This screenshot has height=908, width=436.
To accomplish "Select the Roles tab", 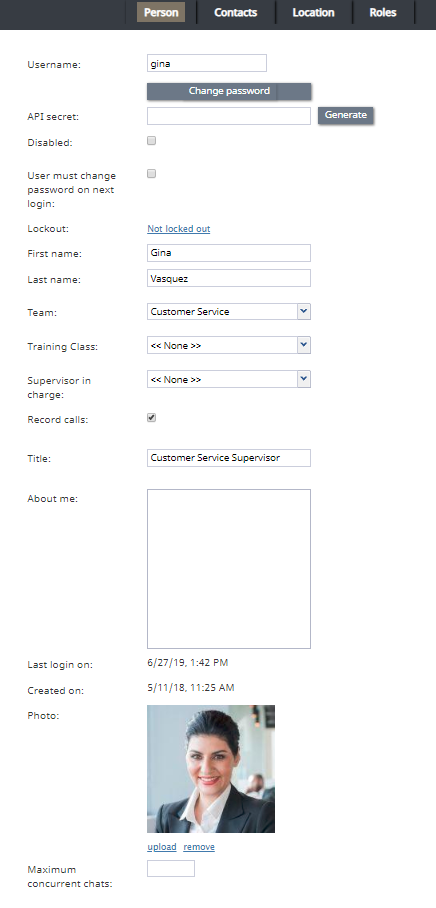I will 383,13.
